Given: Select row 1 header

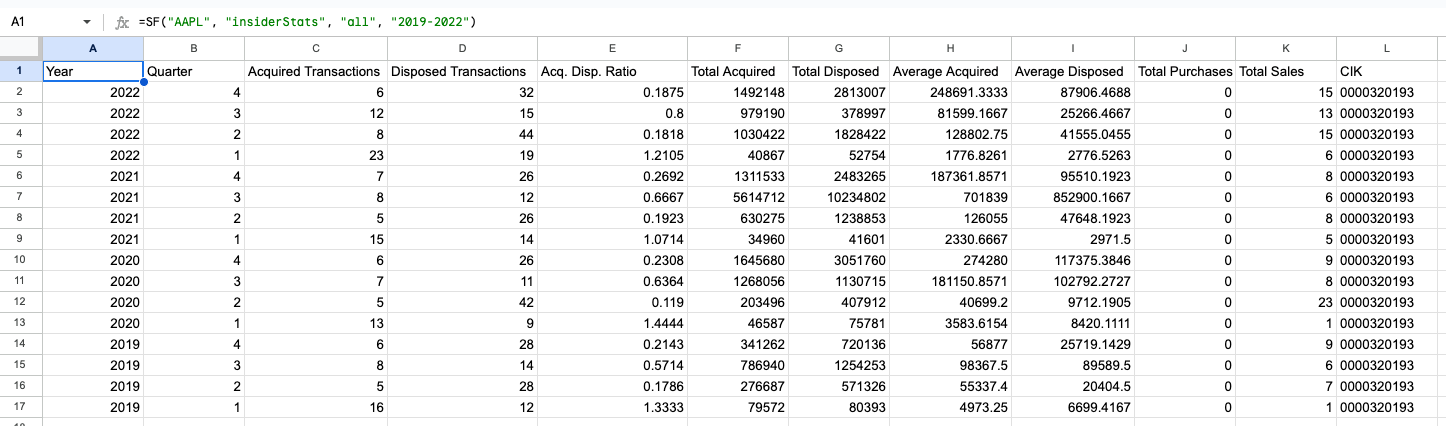Looking at the screenshot, I should (20, 71).
